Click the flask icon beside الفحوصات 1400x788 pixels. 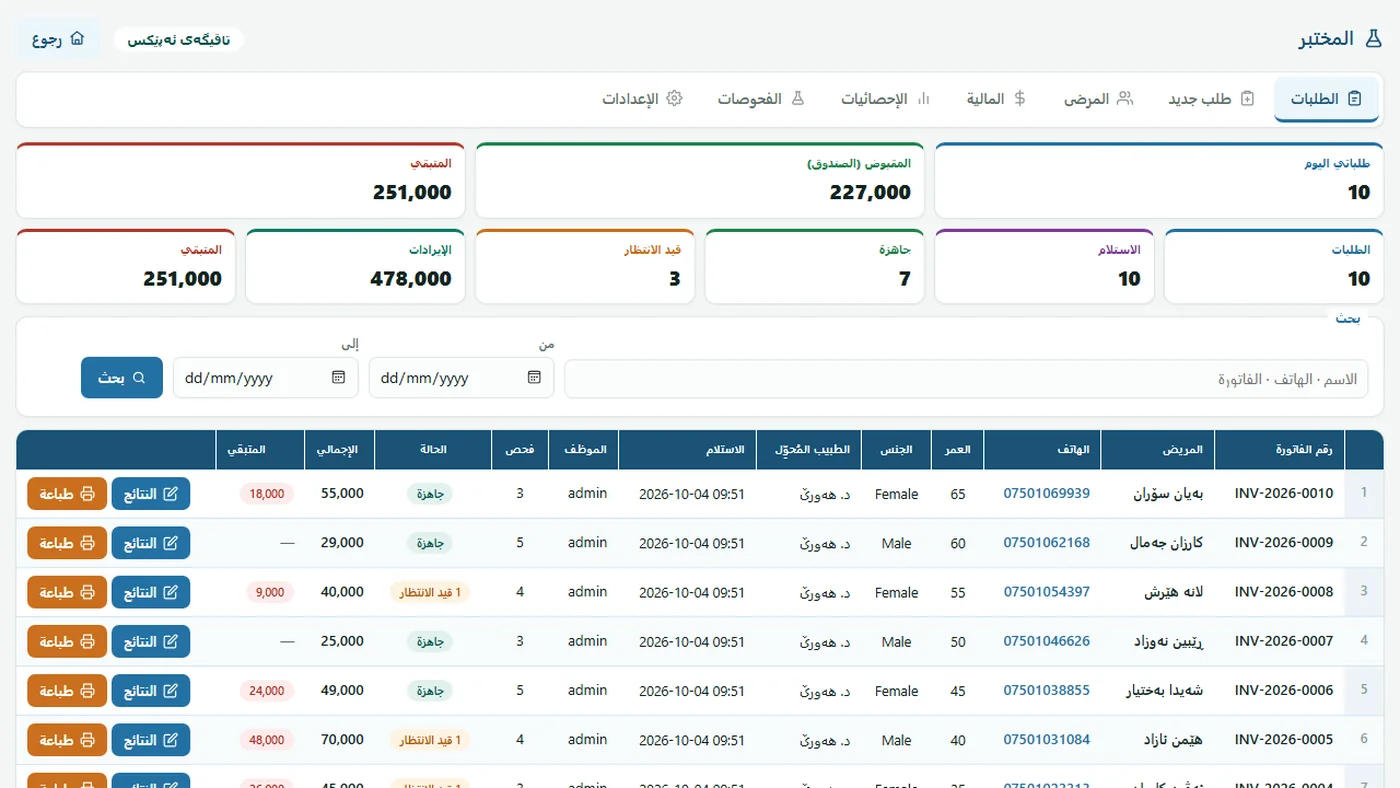(798, 99)
